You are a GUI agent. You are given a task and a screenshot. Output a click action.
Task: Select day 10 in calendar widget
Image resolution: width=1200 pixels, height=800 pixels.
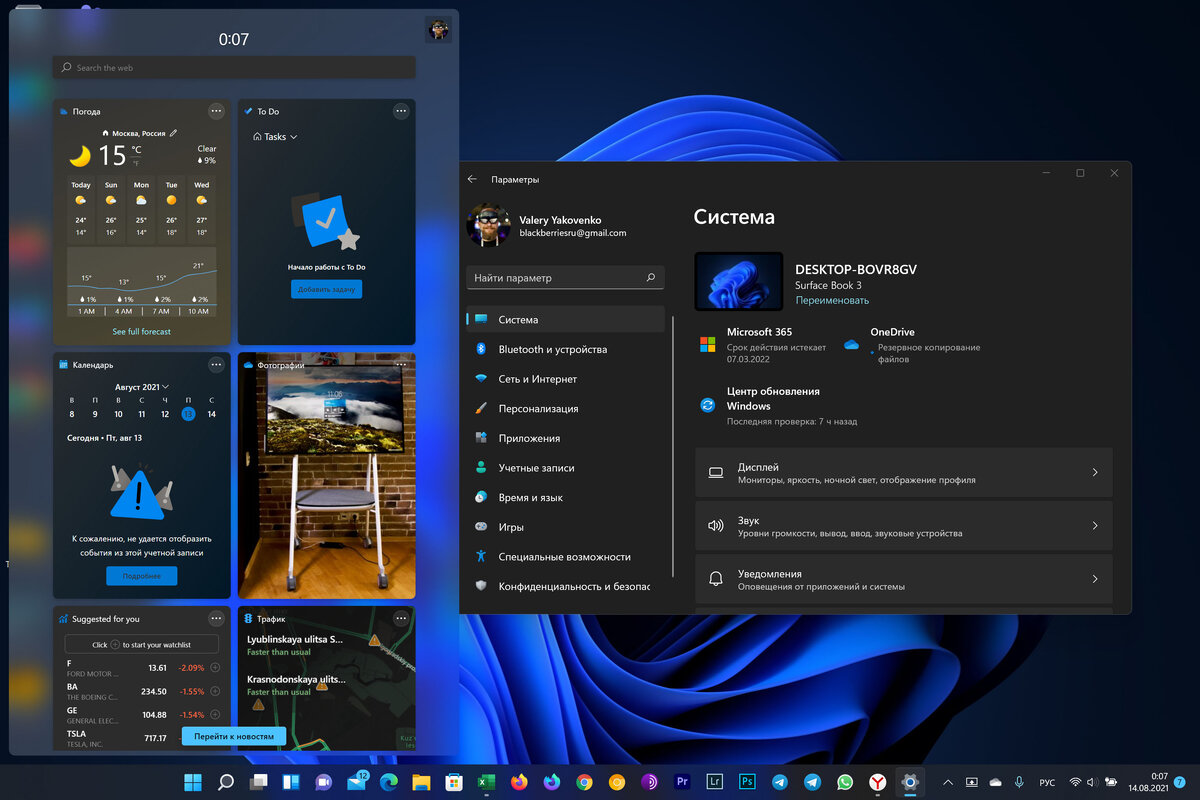118,414
